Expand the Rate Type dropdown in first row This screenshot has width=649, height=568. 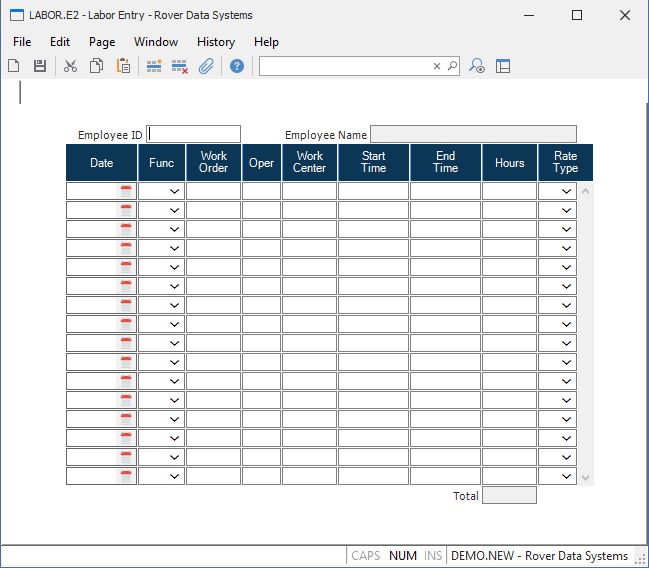pyautogui.click(x=567, y=191)
